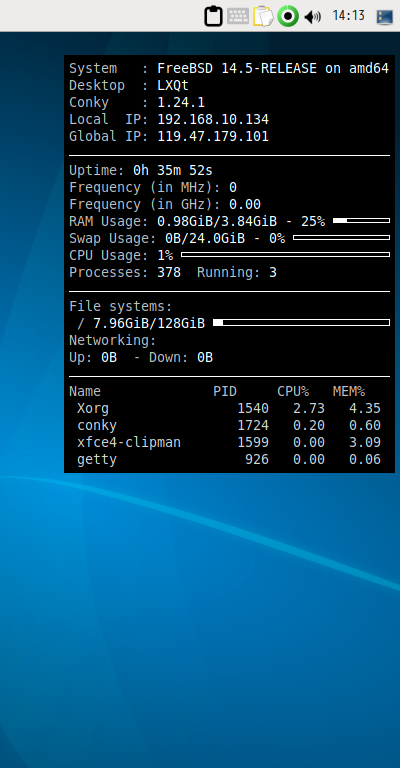Screen dimensions: 400x768
Task: Click the root filesystem usage bar
Action: 302,322
